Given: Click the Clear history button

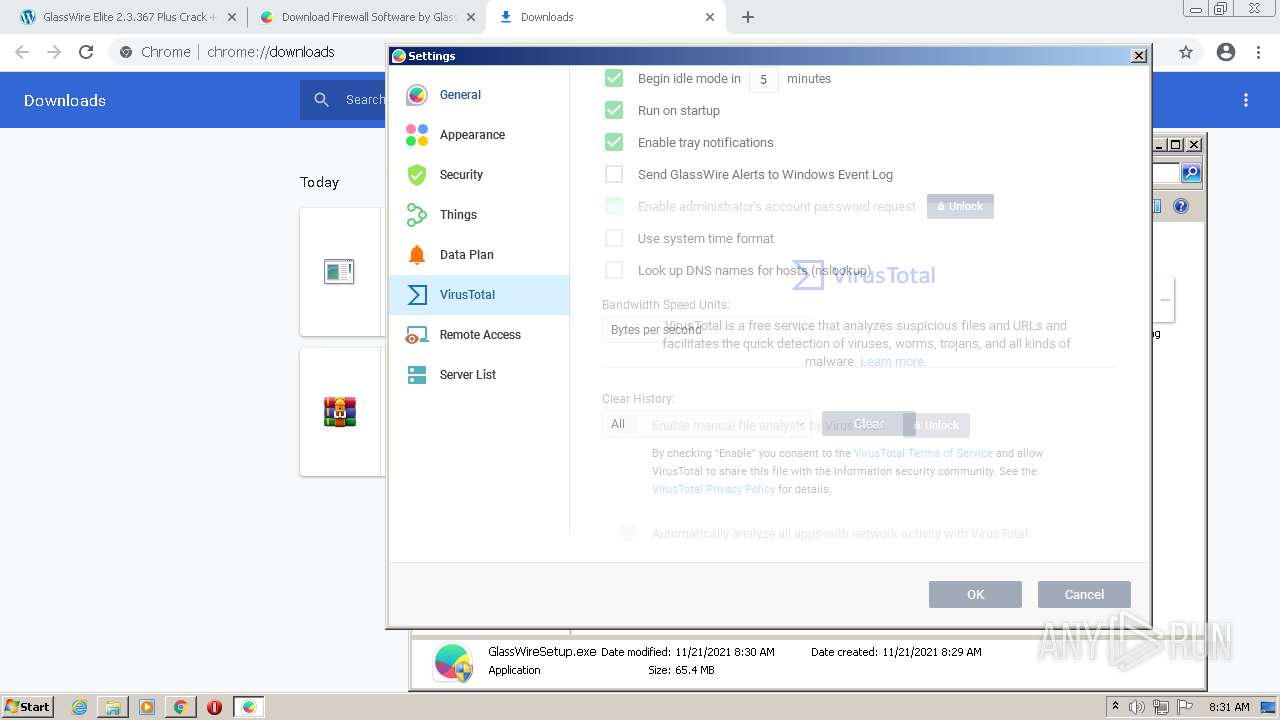Looking at the screenshot, I should (868, 424).
